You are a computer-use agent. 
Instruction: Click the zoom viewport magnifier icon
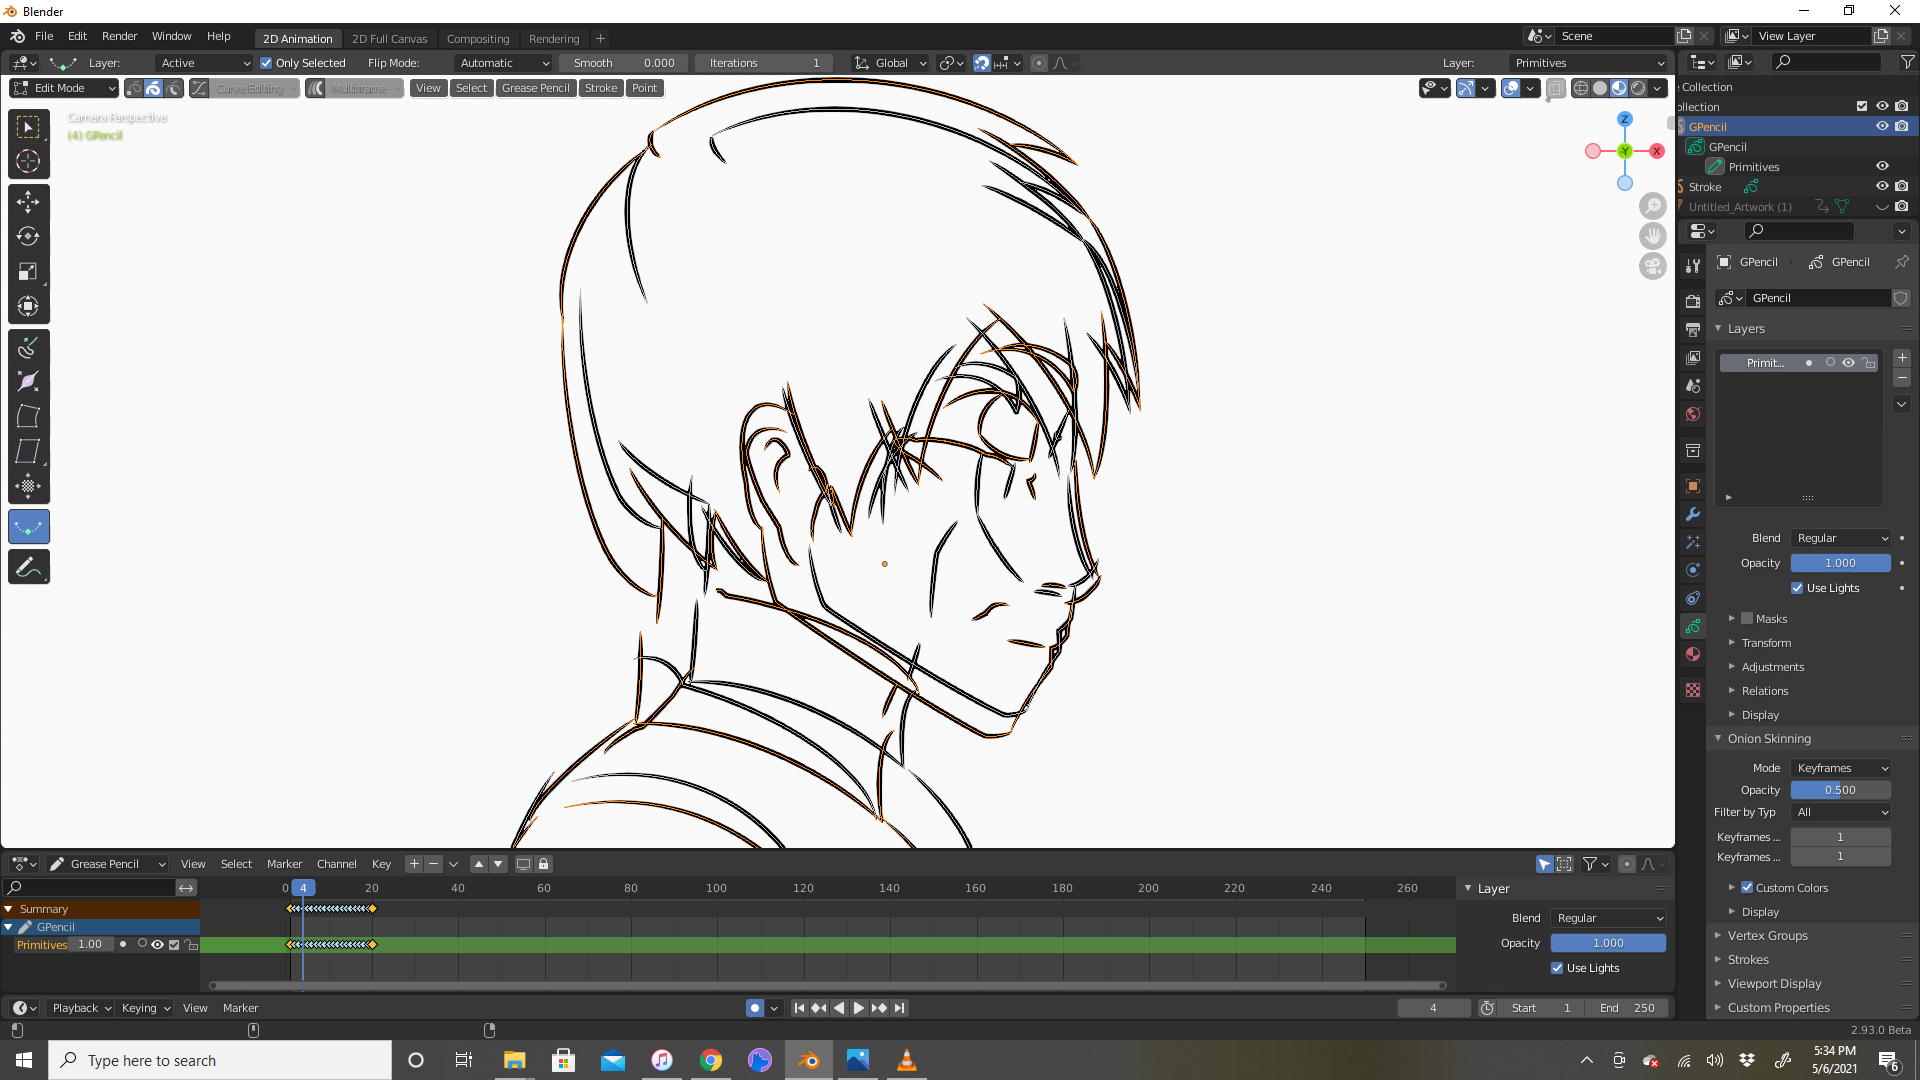(1653, 206)
